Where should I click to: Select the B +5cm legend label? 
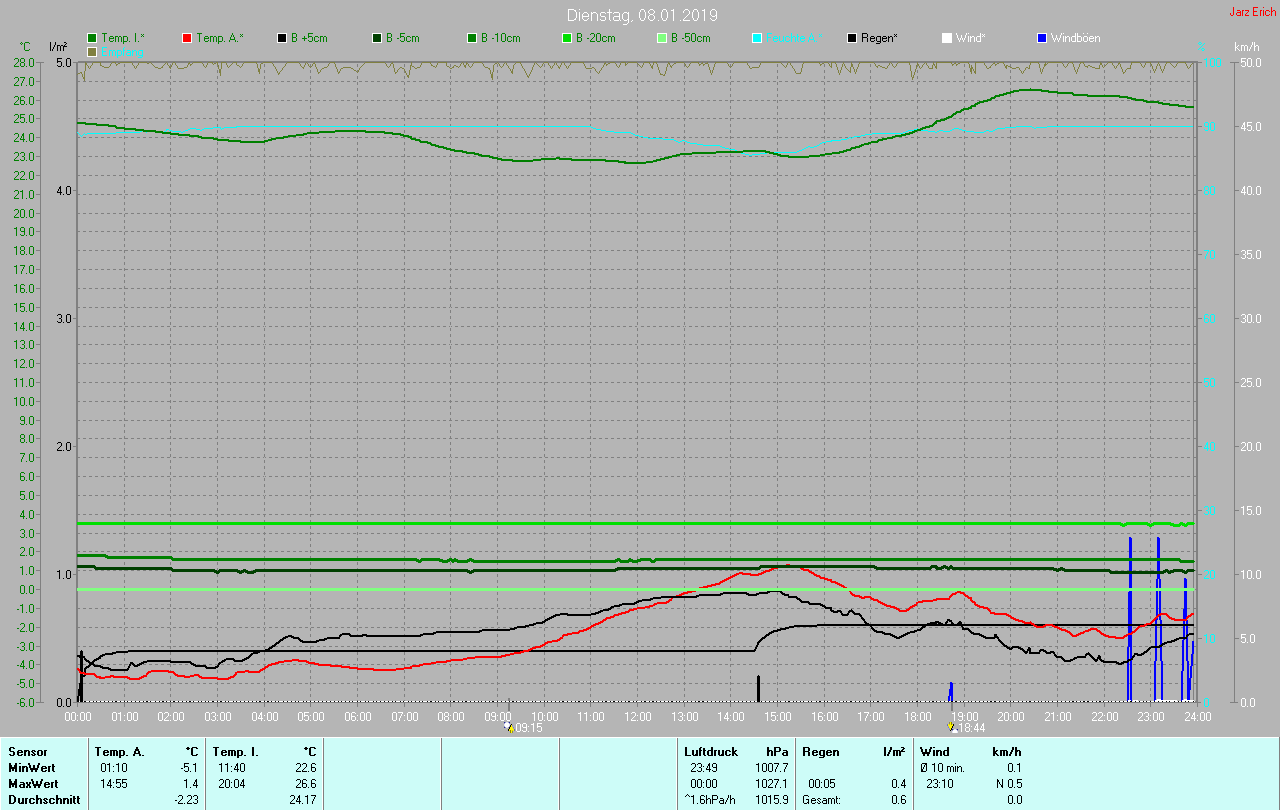click(x=310, y=38)
